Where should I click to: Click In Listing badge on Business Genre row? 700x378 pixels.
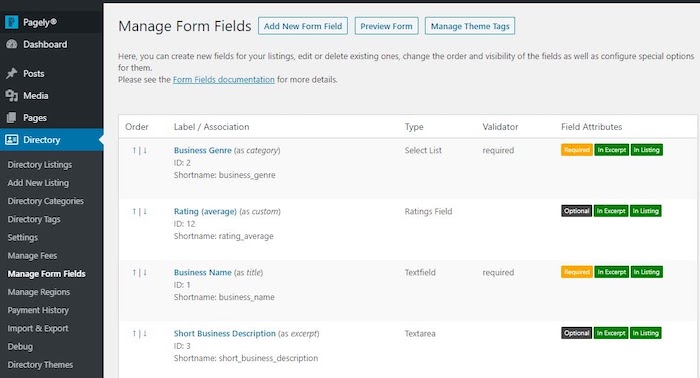[646, 150]
